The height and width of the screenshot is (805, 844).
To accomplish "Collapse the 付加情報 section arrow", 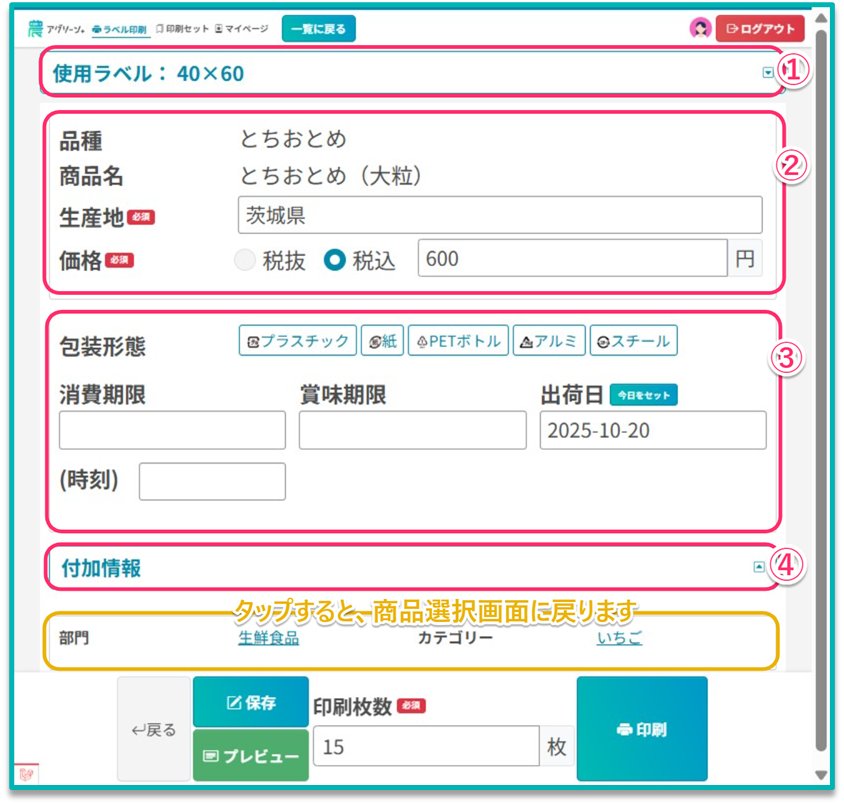I will coord(759,567).
